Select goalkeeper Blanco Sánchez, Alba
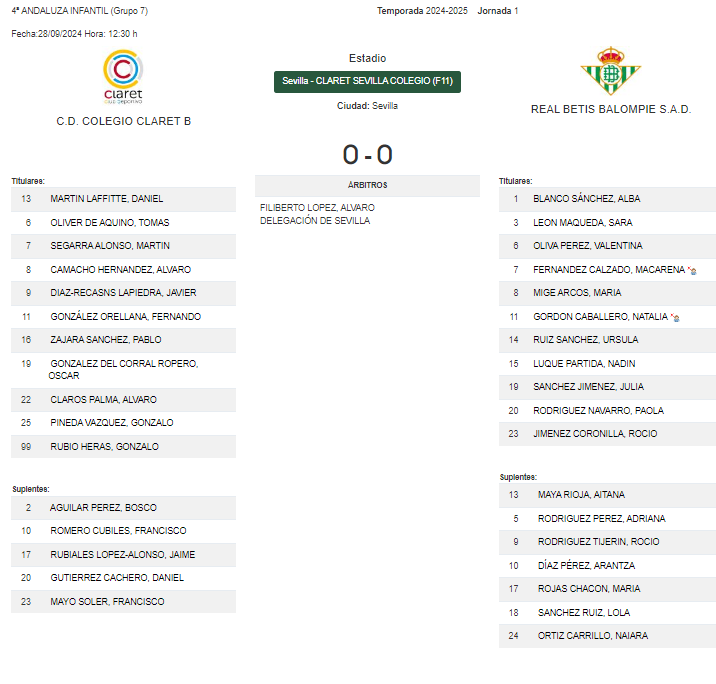Screen dimensions: 716x684 coord(607,199)
